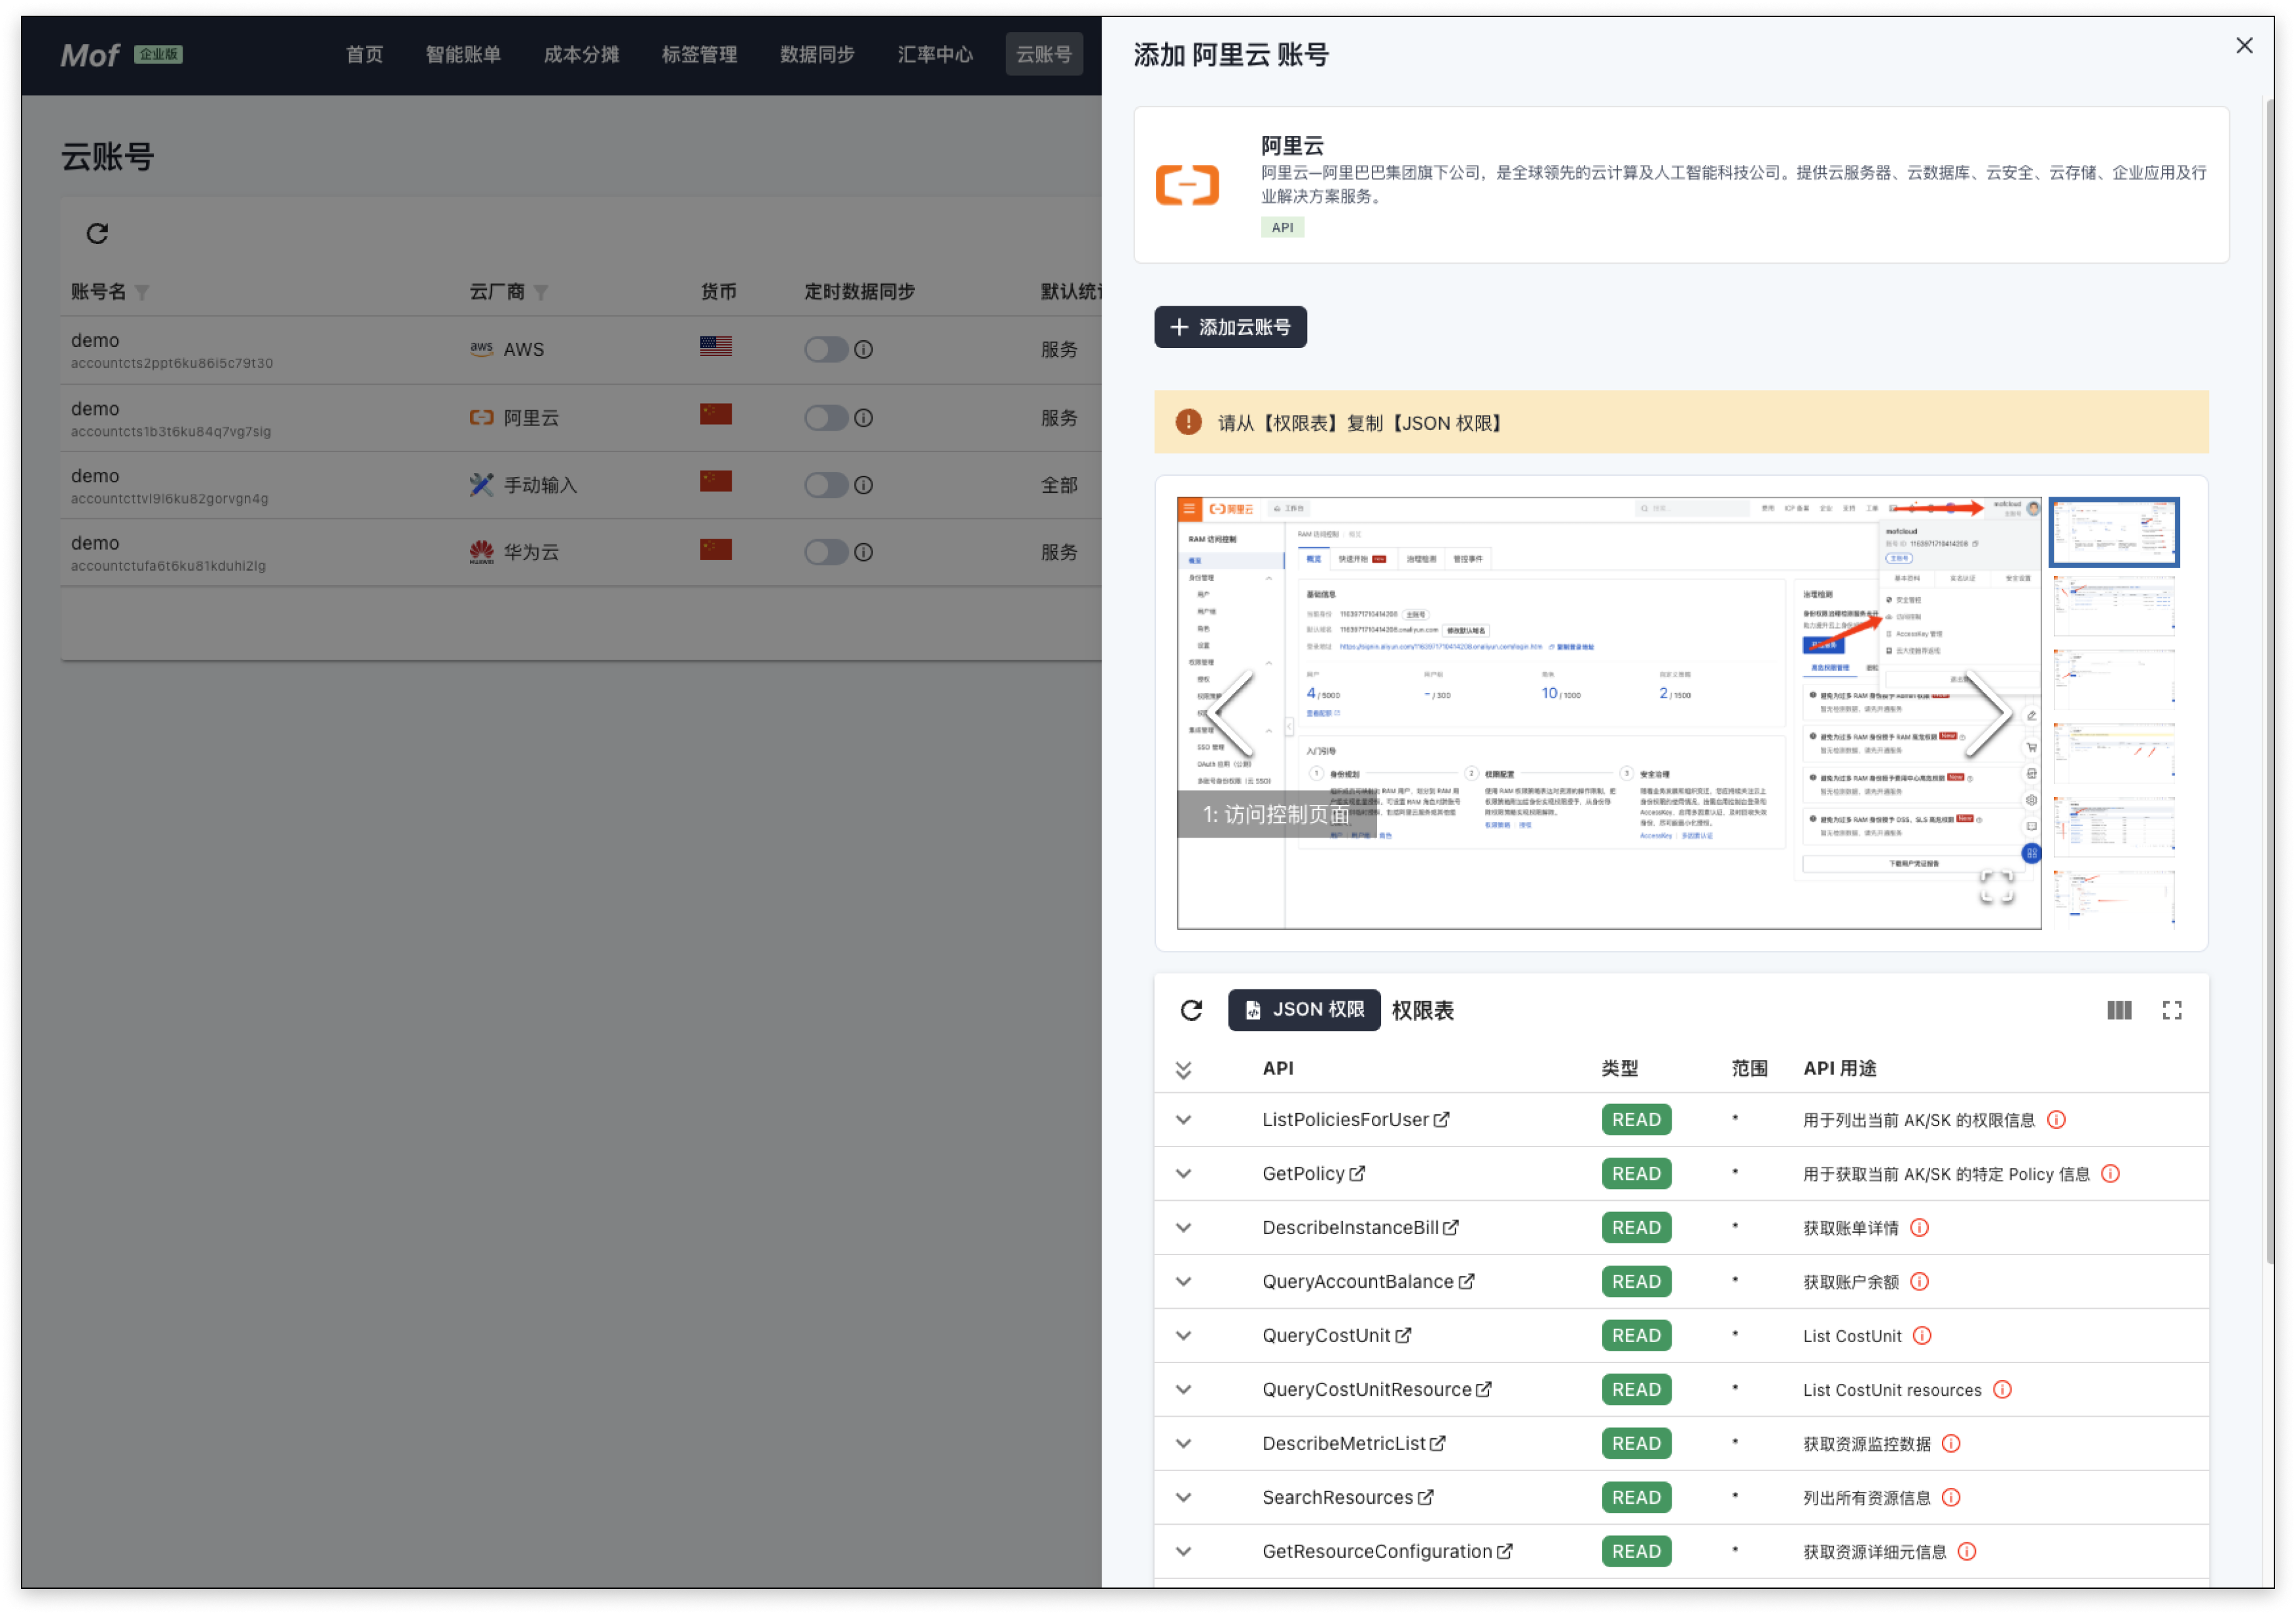This screenshot has width=2296, height=1615.
Task: Show info icon next to List CostUnit
Action: point(1922,1336)
